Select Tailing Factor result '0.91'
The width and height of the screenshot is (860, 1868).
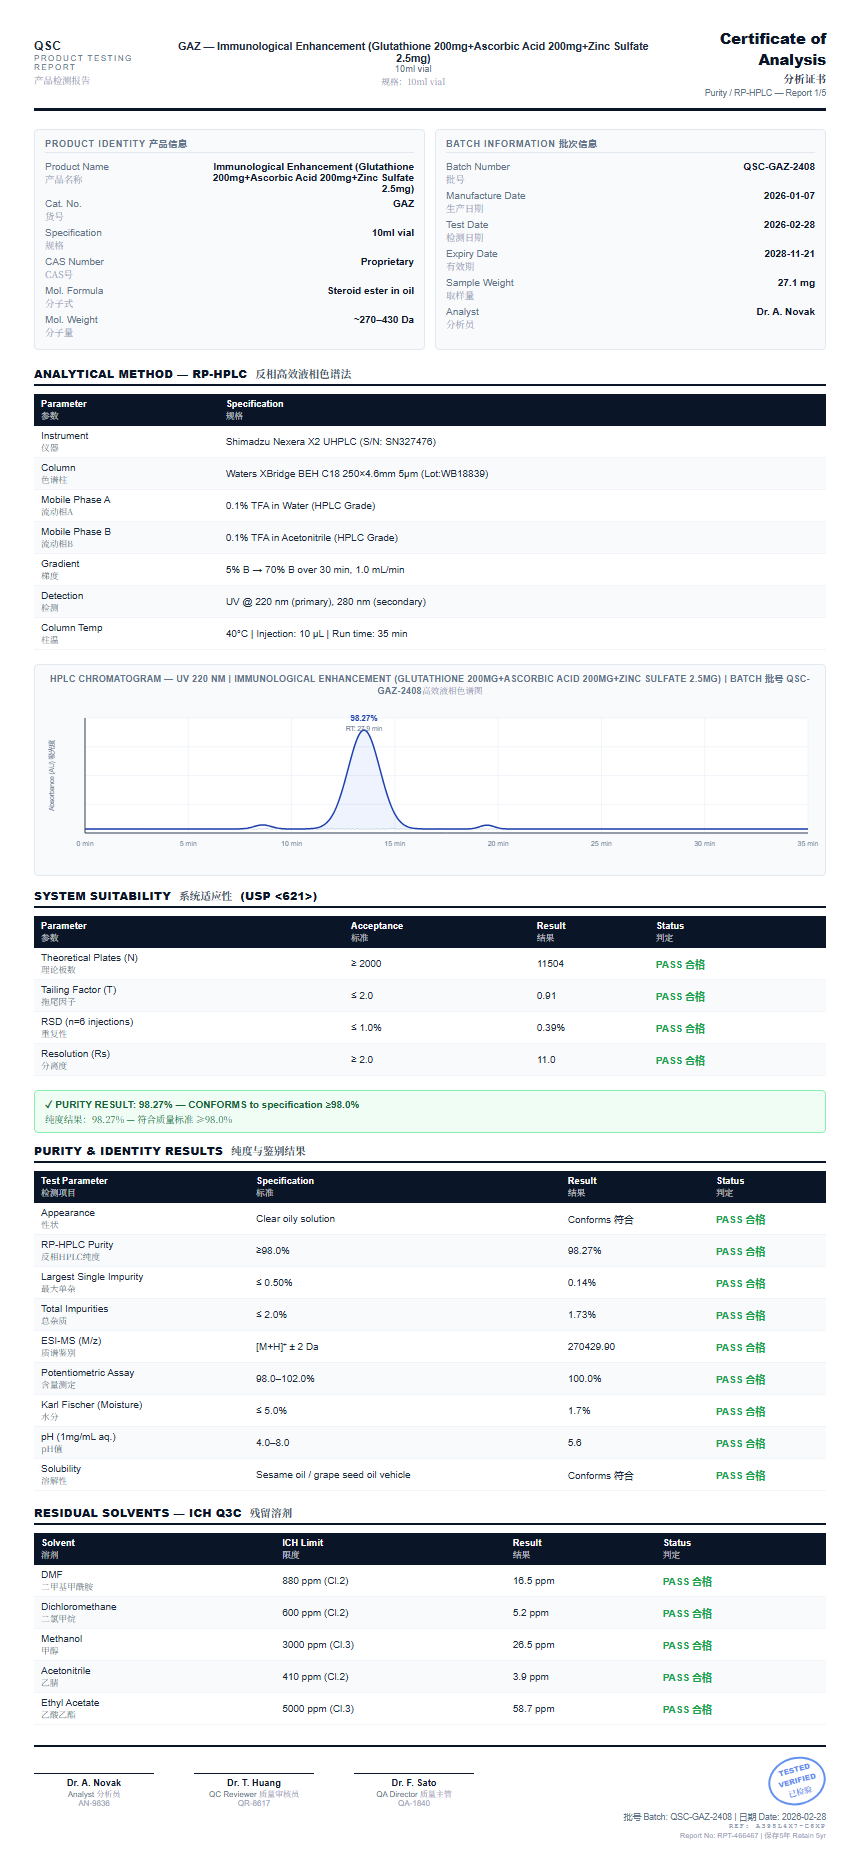547,996
